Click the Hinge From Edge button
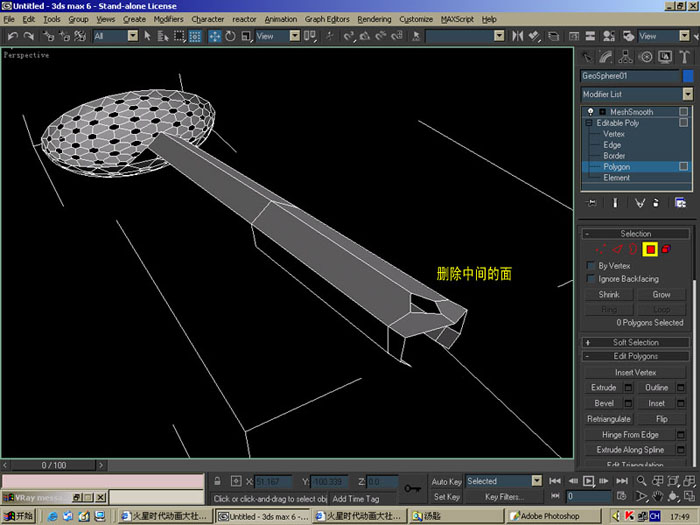The height and width of the screenshot is (525, 700). (x=630, y=434)
